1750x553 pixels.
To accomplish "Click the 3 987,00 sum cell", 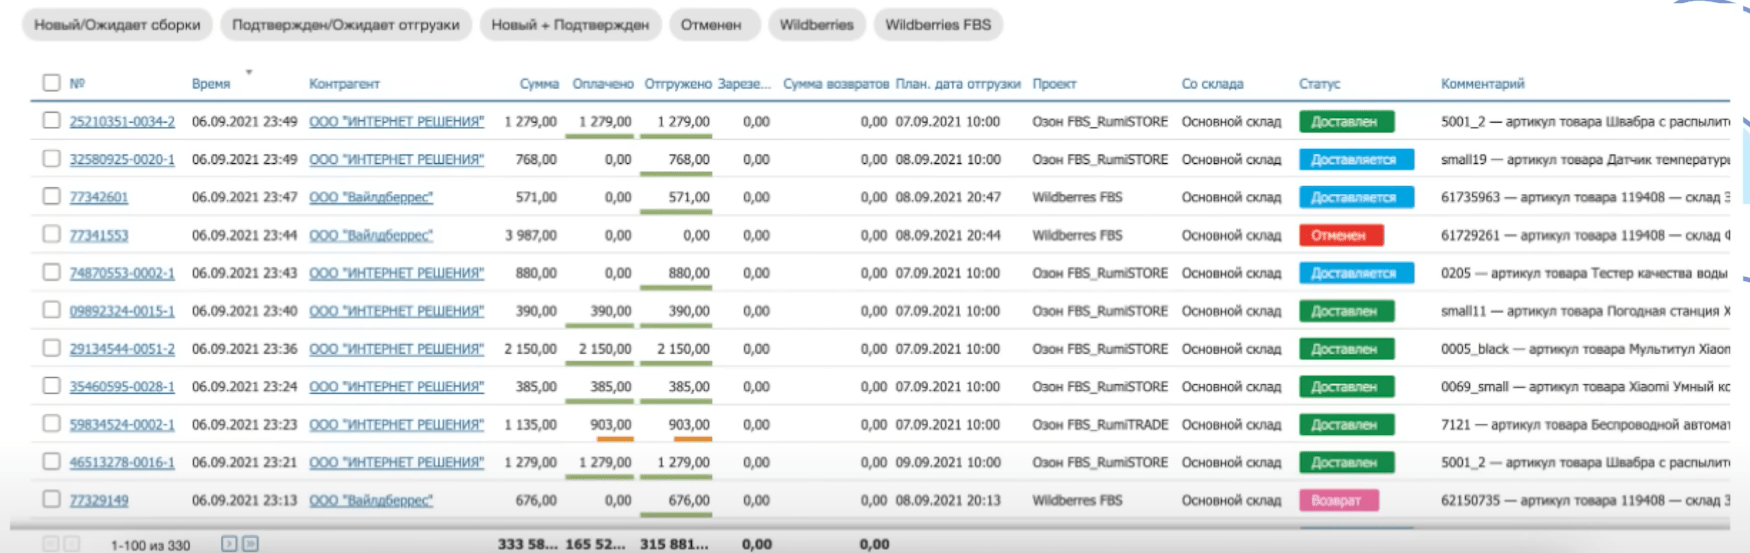I will click(531, 236).
